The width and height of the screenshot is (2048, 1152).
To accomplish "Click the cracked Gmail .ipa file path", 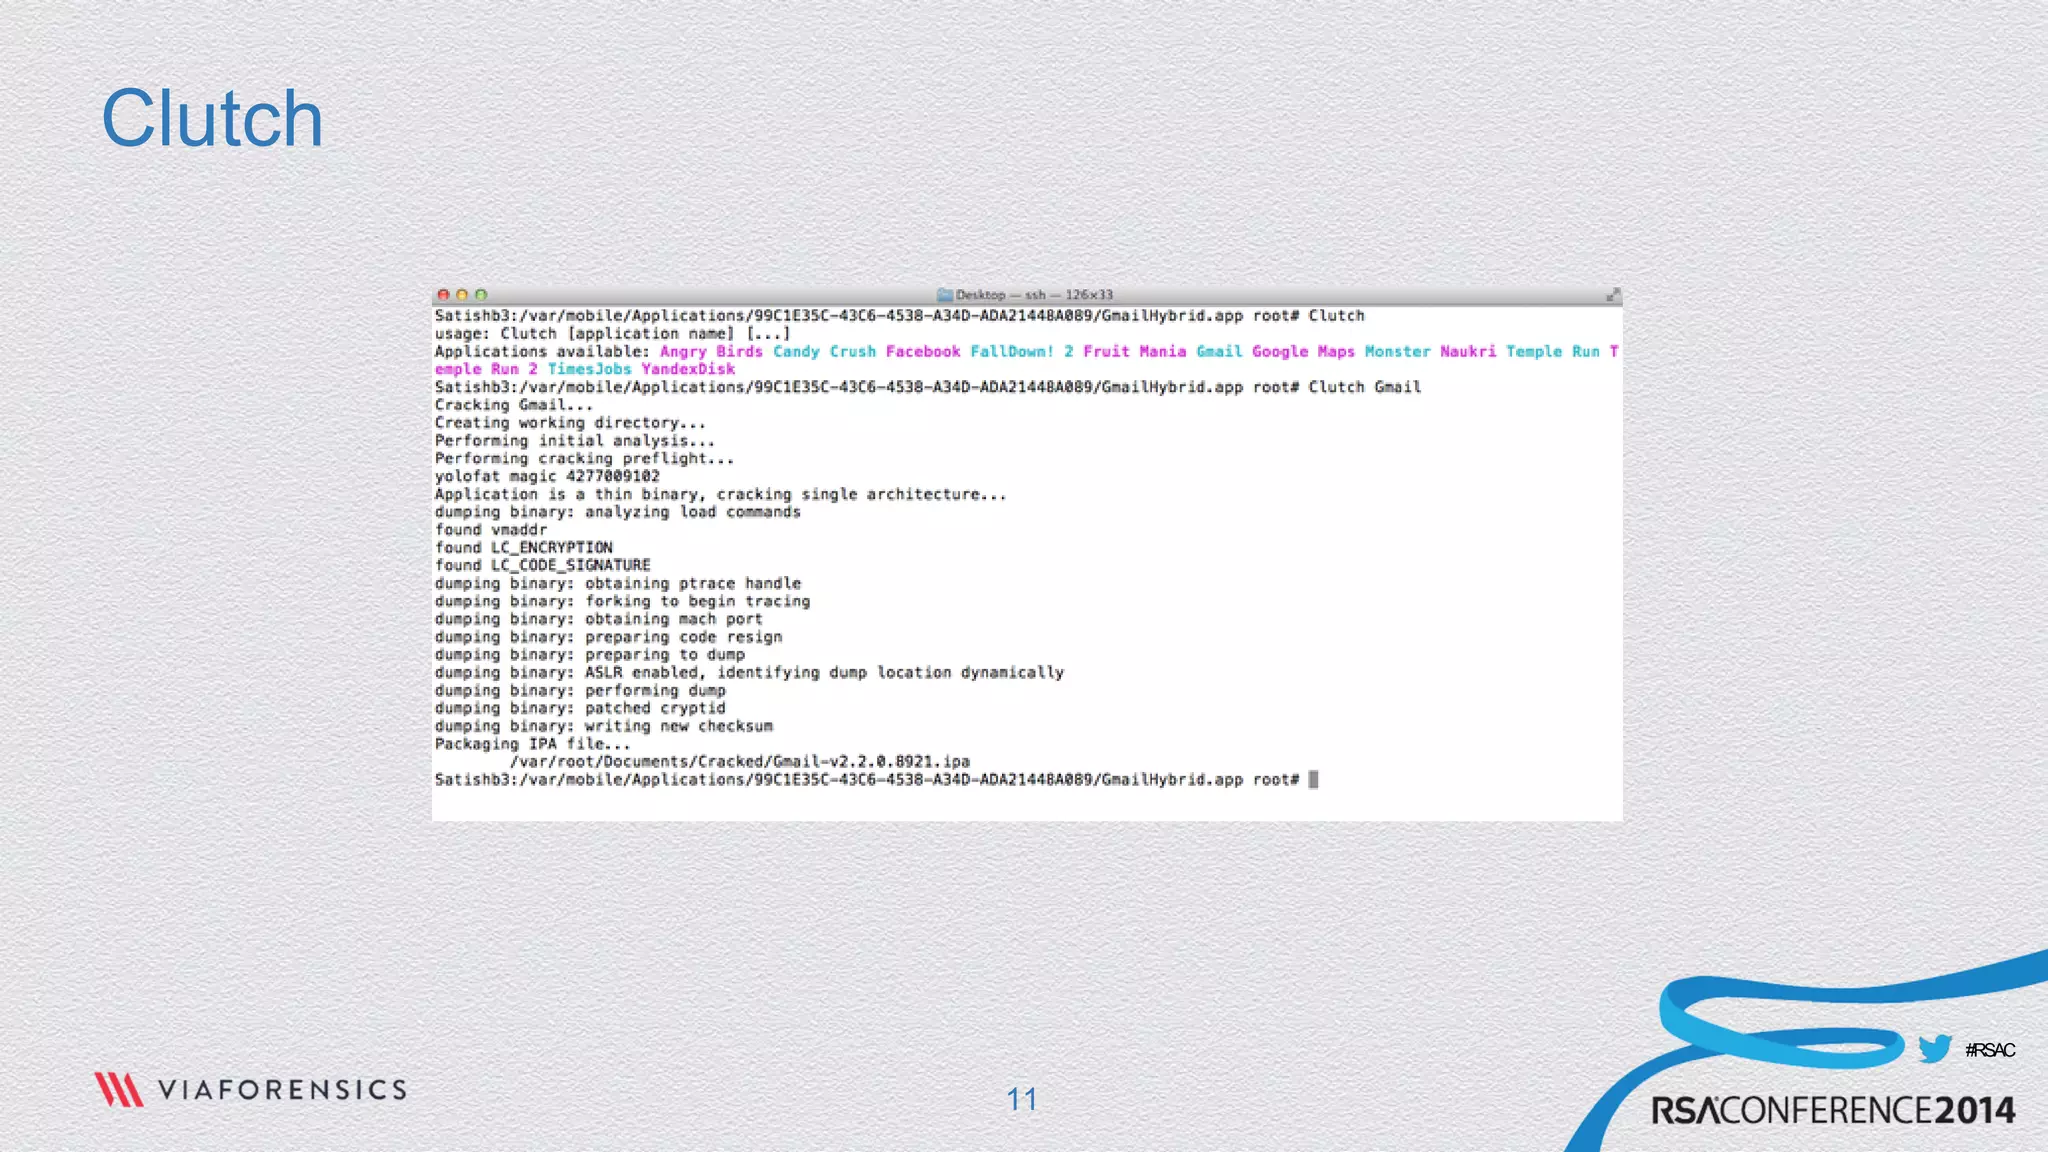I will tap(740, 762).
